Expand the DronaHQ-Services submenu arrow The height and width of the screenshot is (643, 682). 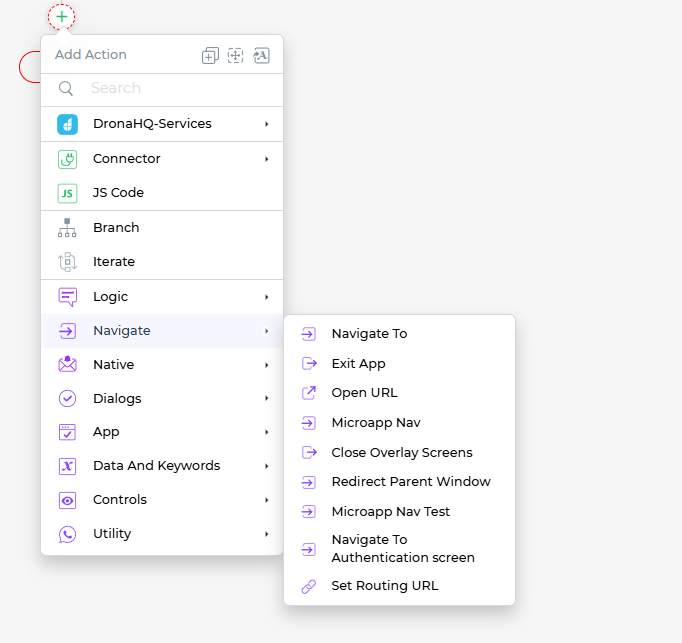267,124
